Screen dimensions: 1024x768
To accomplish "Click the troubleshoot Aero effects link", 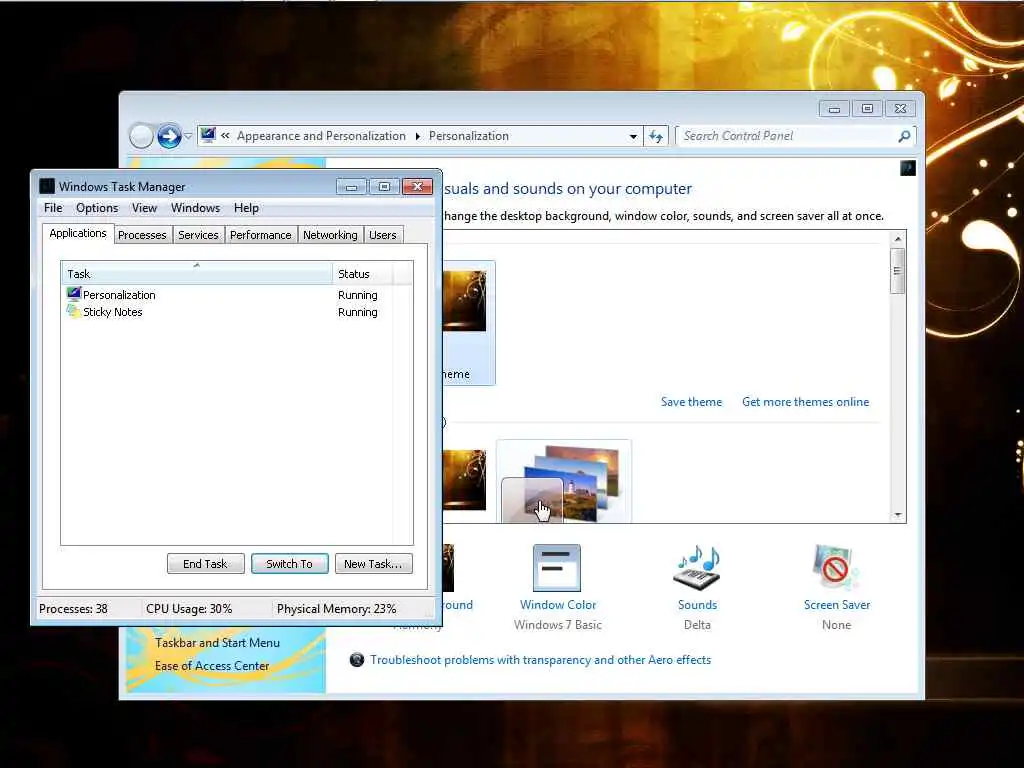I will point(540,660).
